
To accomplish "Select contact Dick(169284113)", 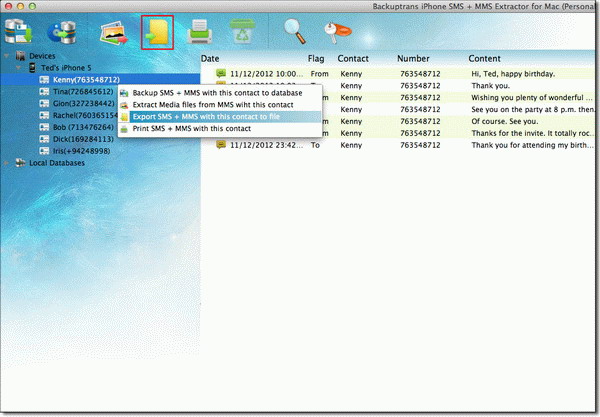I will (x=83, y=139).
